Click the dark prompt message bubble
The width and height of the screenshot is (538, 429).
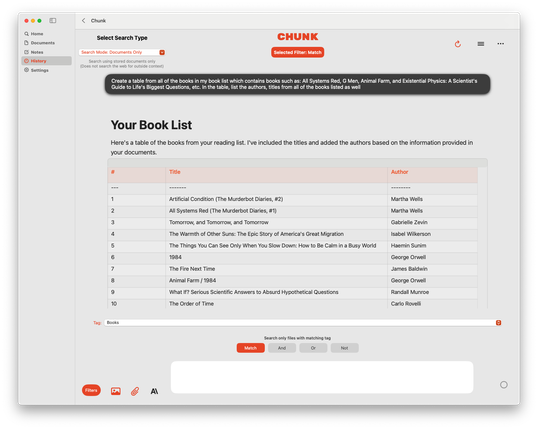click(x=297, y=84)
